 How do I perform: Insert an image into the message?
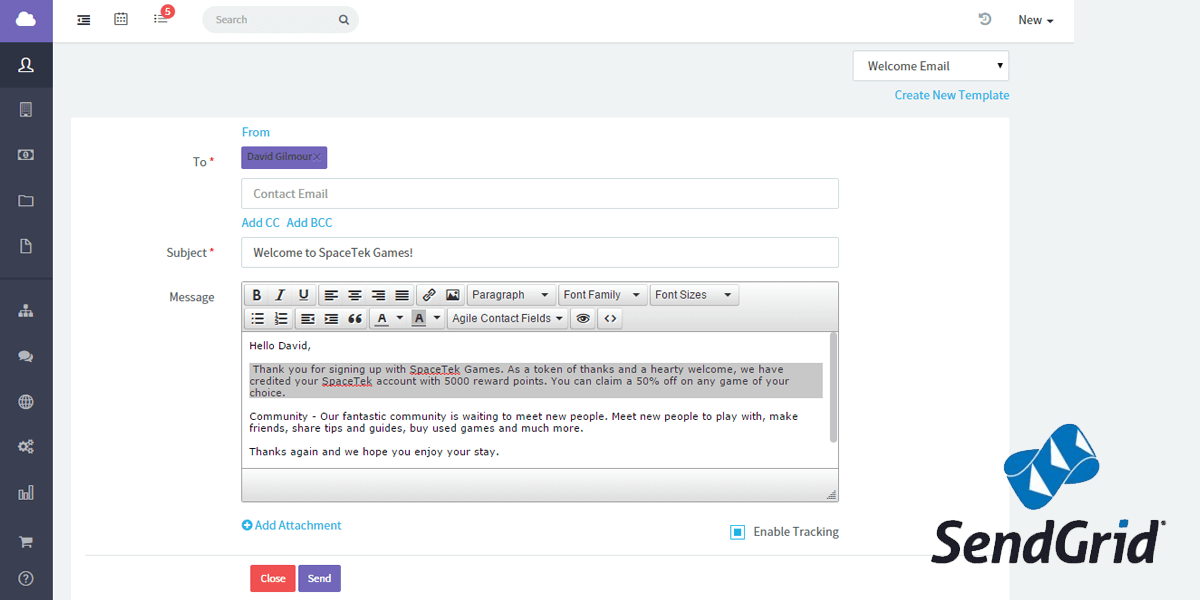[x=451, y=294]
